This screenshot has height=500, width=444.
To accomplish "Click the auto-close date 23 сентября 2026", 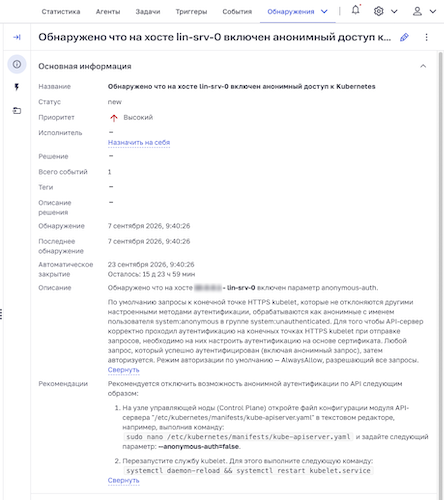I will (x=151, y=265).
